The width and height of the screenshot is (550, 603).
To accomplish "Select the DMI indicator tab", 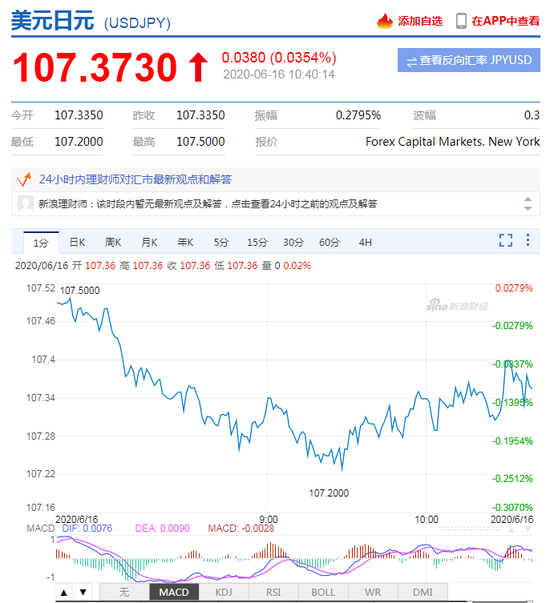I will [x=423, y=592].
